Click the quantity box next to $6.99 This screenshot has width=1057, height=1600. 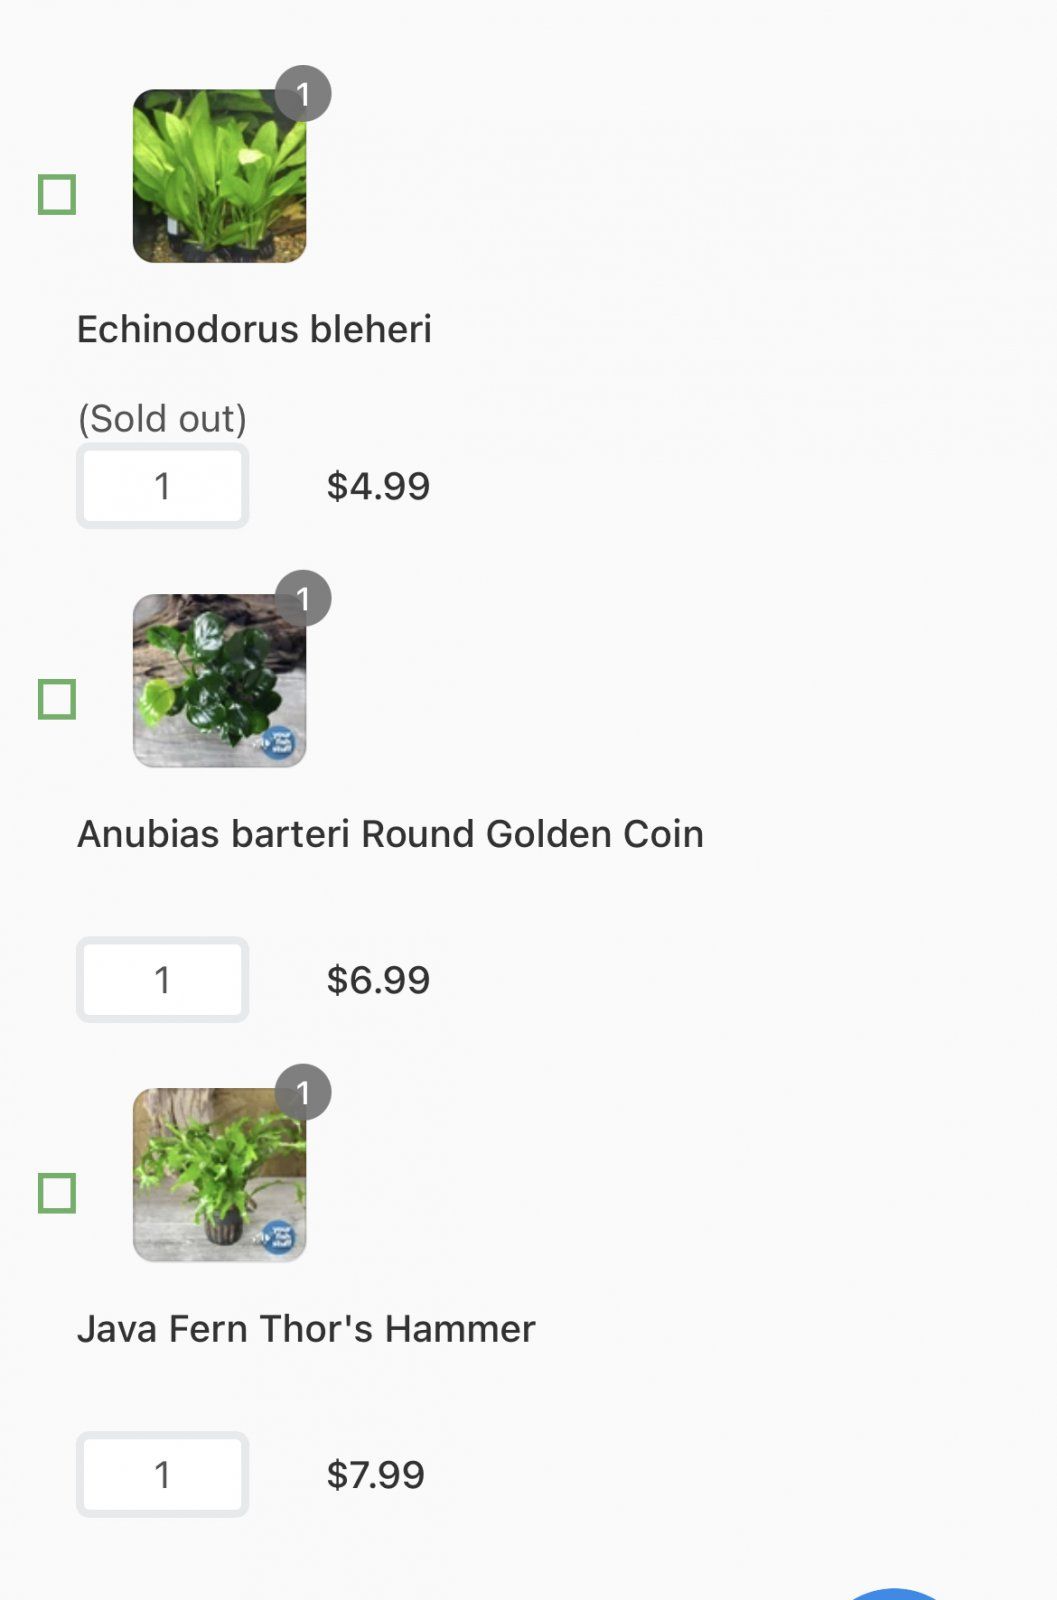coord(163,980)
